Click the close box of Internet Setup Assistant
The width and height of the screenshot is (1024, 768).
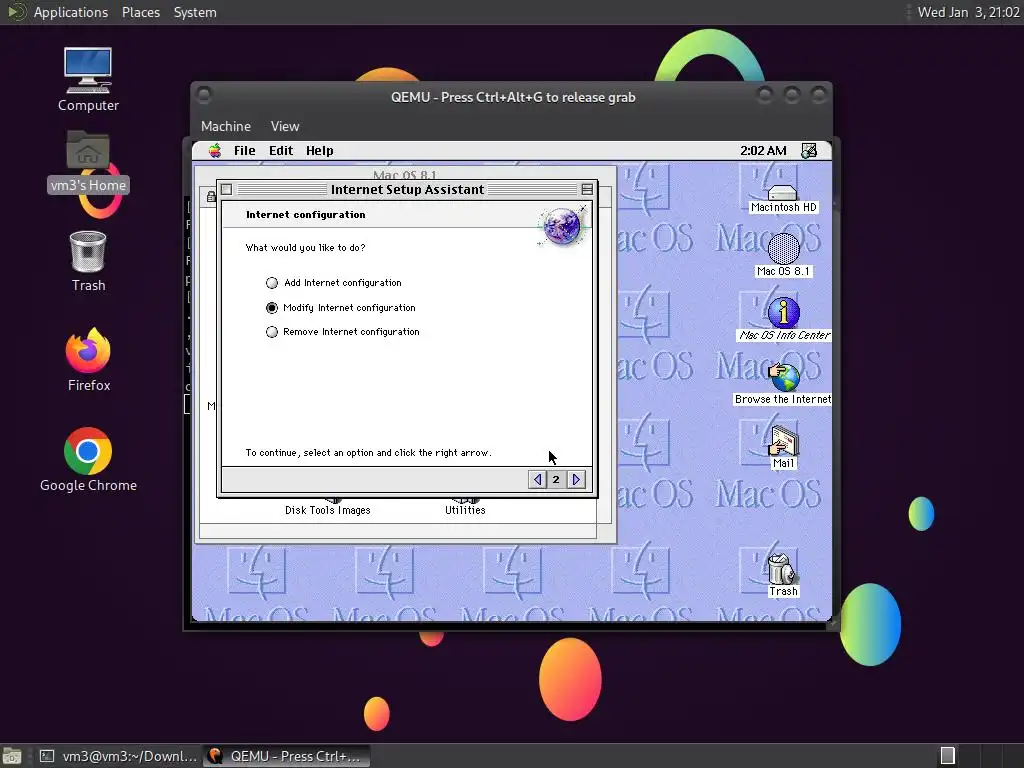pyautogui.click(x=227, y=189)
